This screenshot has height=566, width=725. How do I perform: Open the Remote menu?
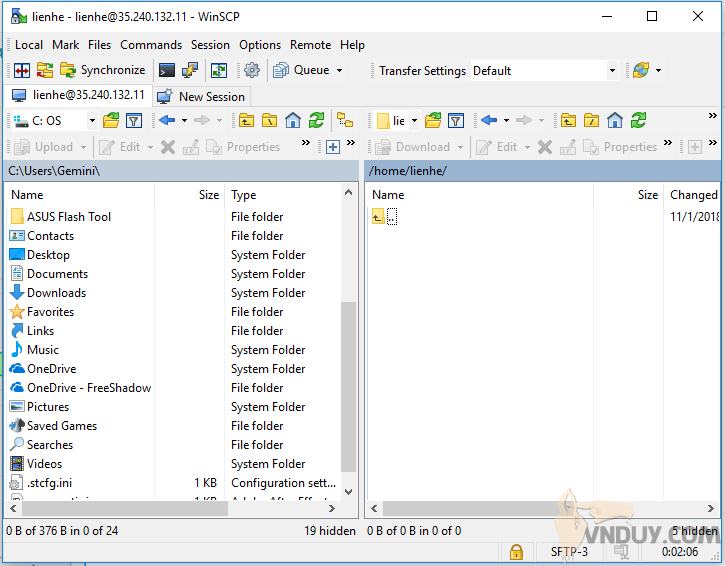click(310, 45)
